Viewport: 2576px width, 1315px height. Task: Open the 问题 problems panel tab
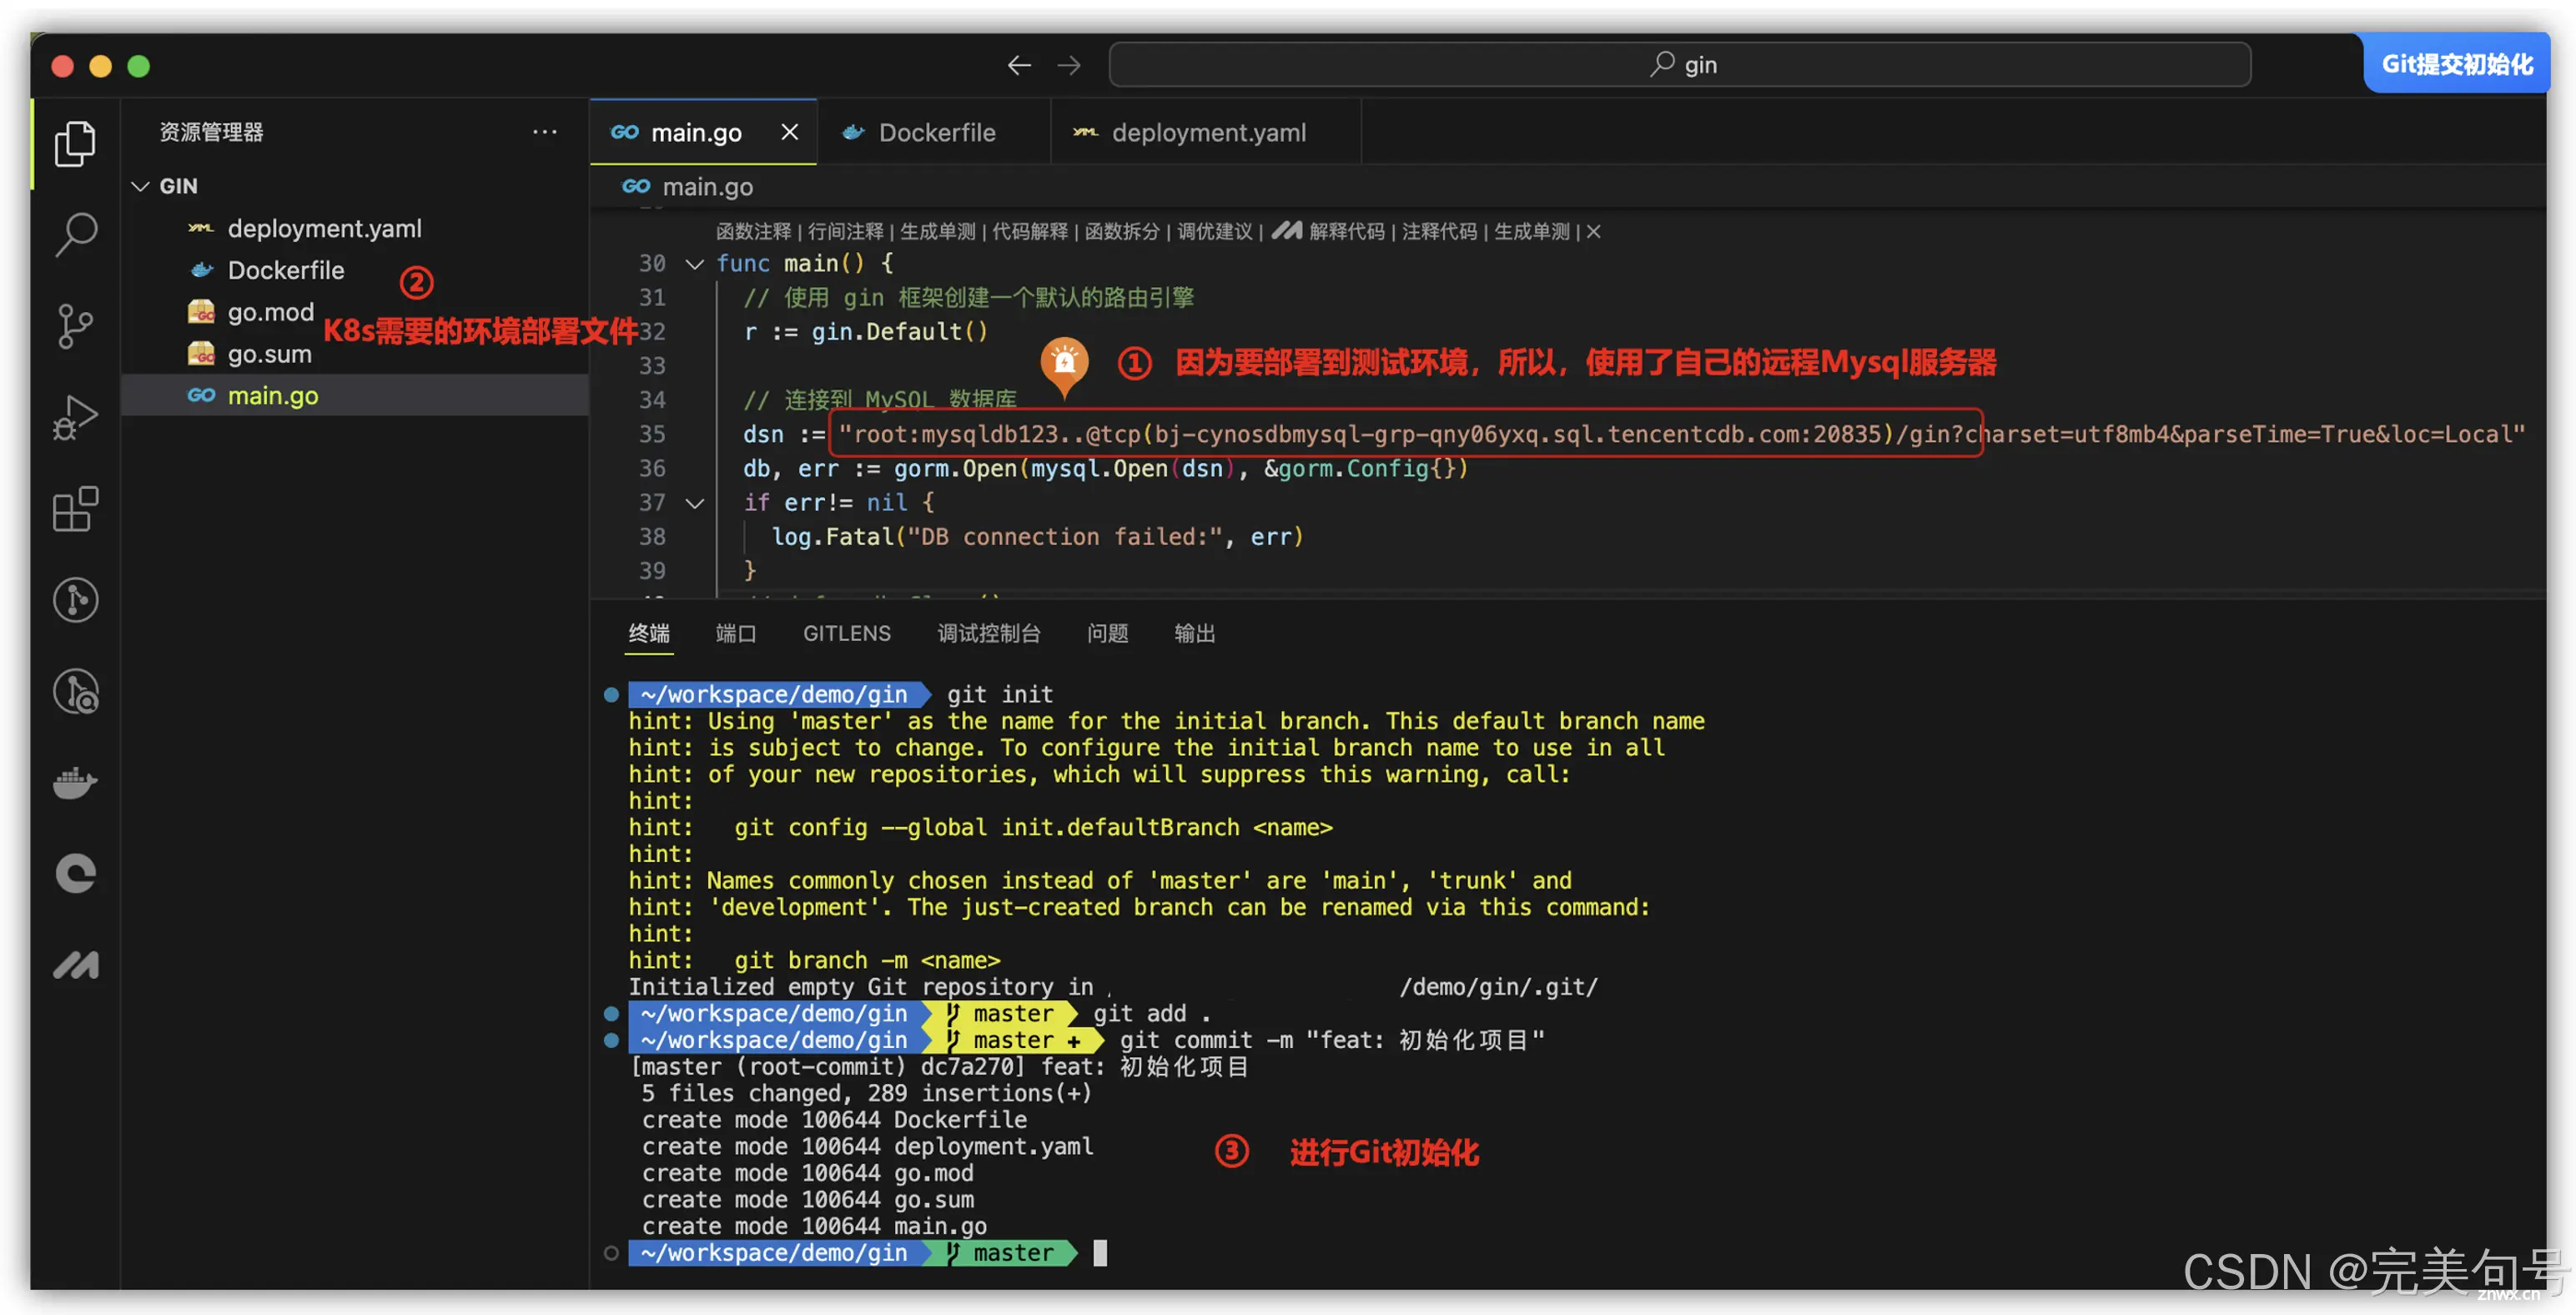[1108, 633]
